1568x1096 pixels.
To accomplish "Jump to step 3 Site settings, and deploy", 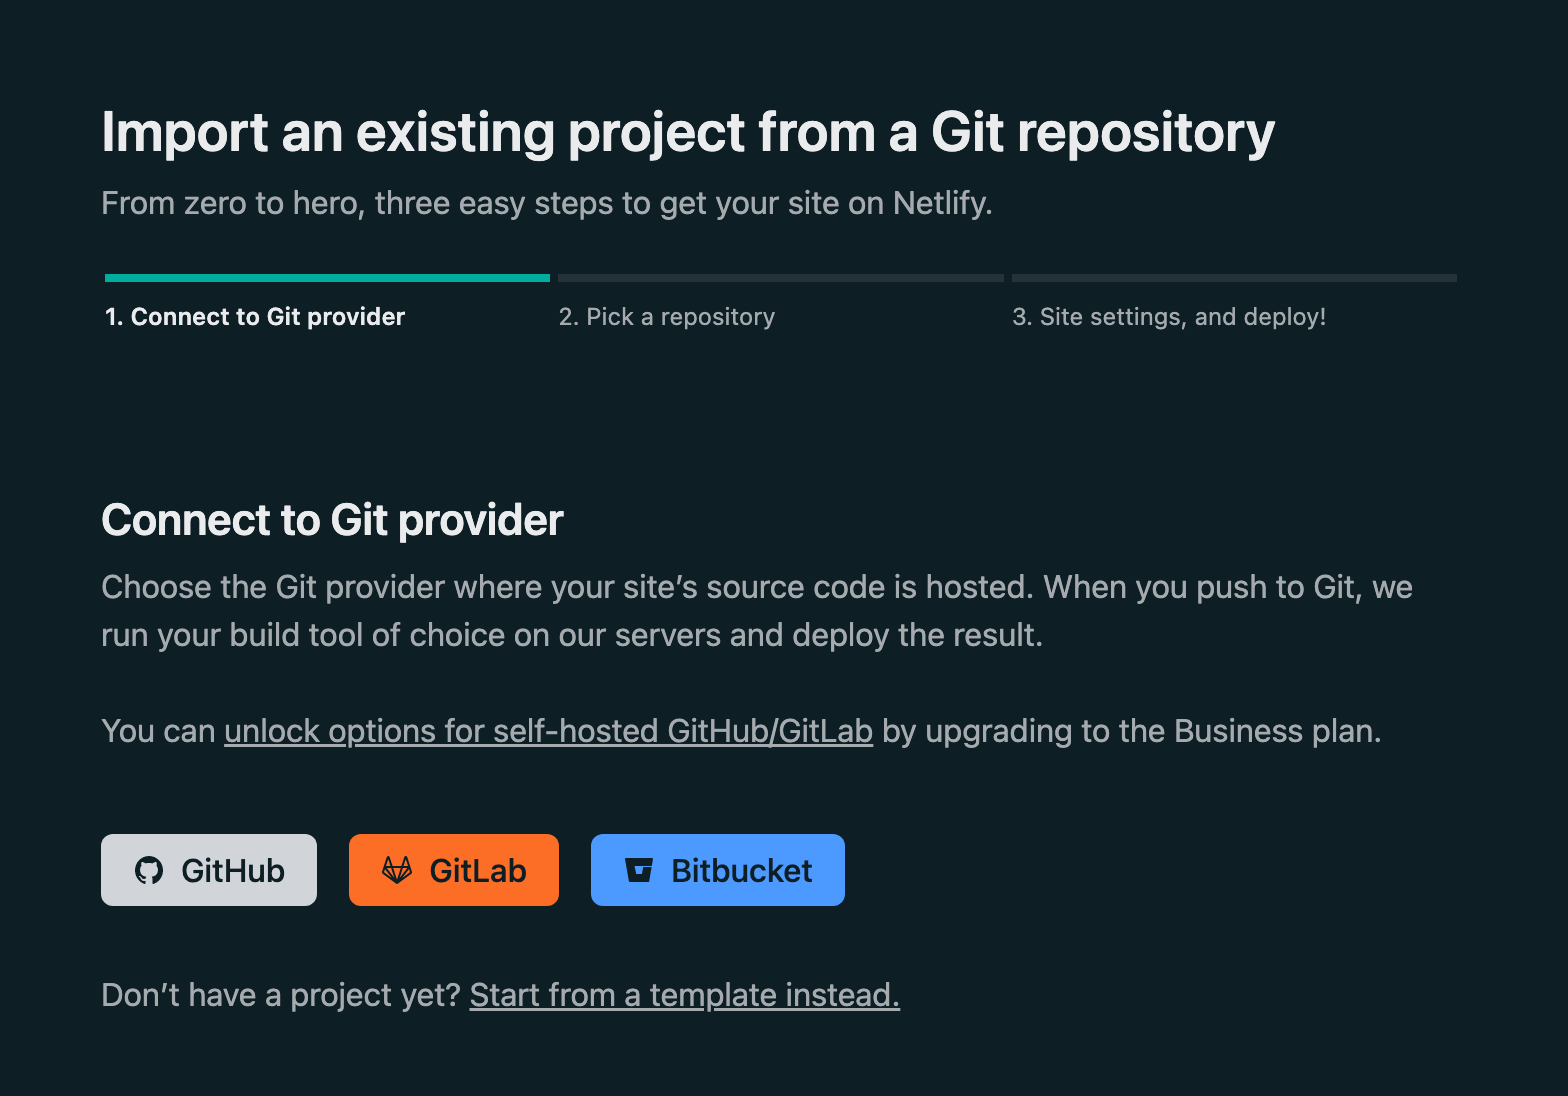I will (1169, 317).
